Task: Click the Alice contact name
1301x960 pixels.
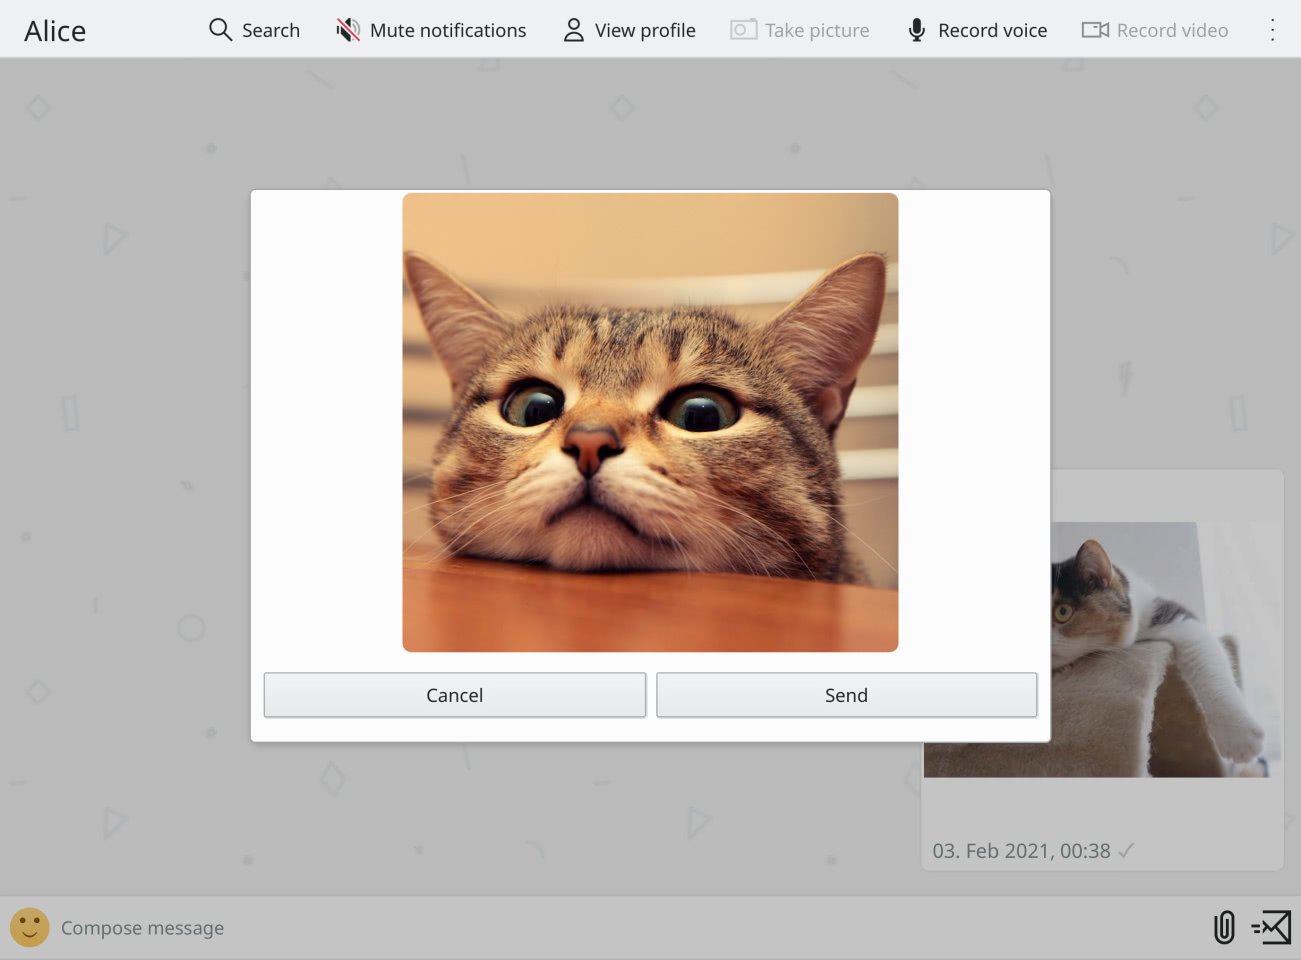Action: click(x=55, y=31)
